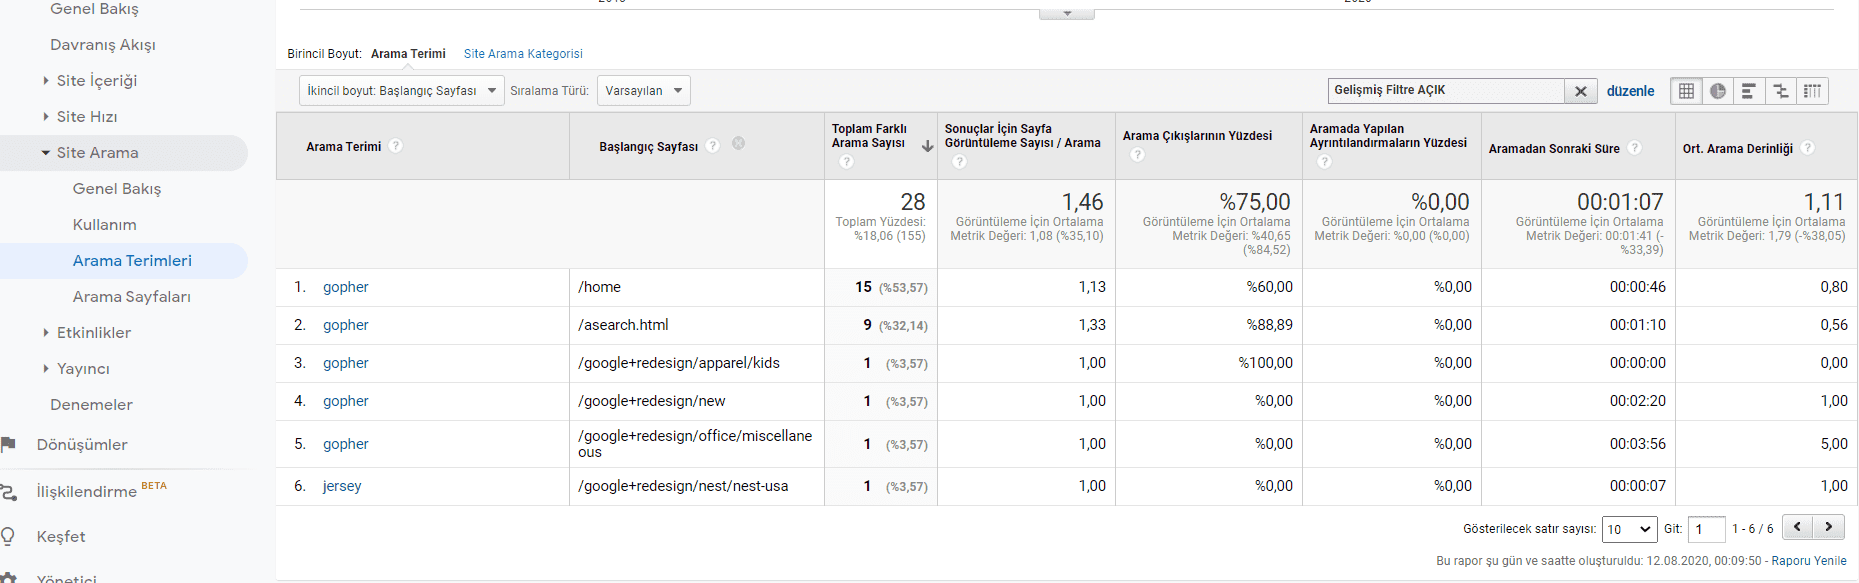Click help icon next to Aramadan Sonraki Süre

(x=1634, y=148)
